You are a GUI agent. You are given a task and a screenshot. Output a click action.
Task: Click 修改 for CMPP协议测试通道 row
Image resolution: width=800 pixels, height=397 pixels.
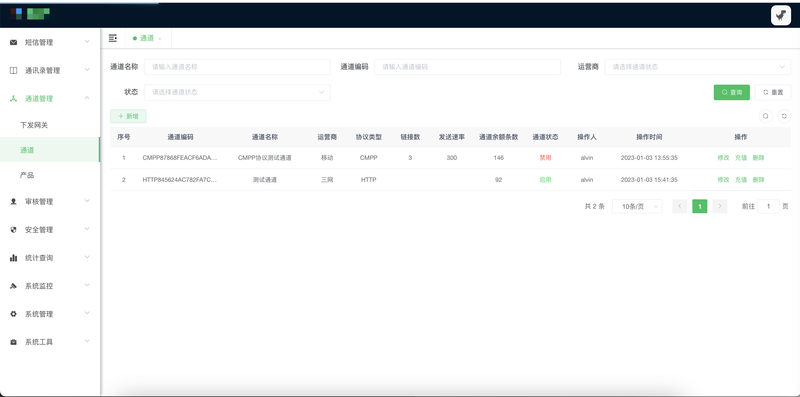pyautogui.click(x=723, y=158)
